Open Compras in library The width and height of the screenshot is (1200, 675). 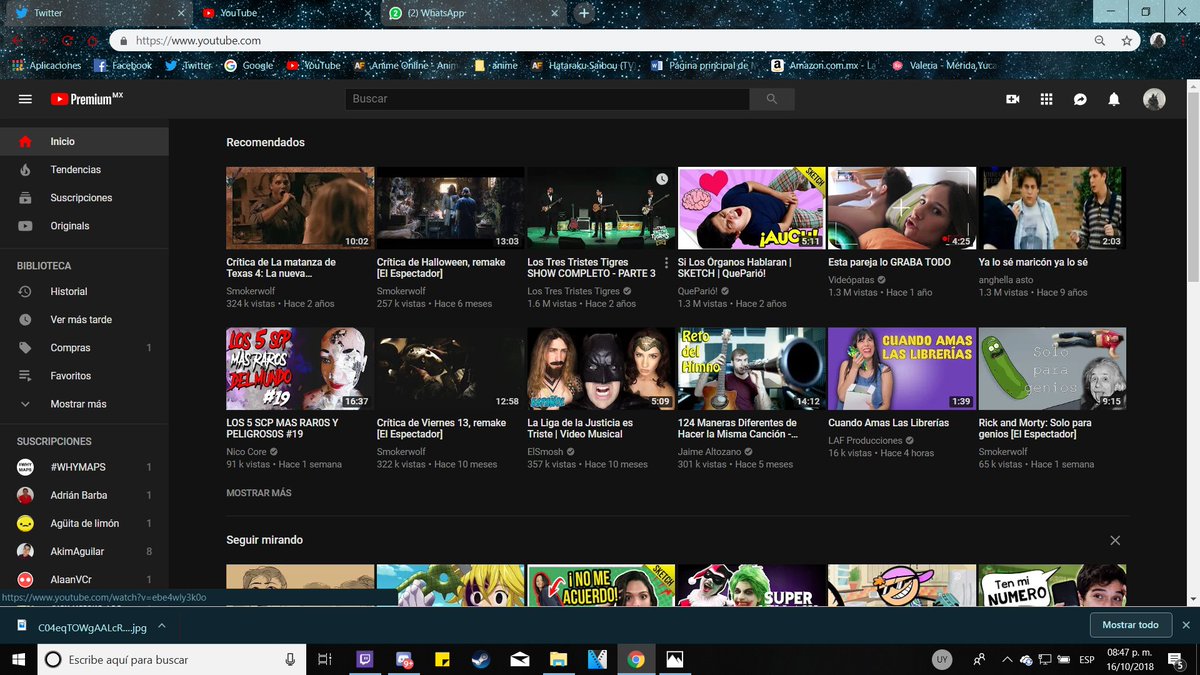(x=84, y=347)
